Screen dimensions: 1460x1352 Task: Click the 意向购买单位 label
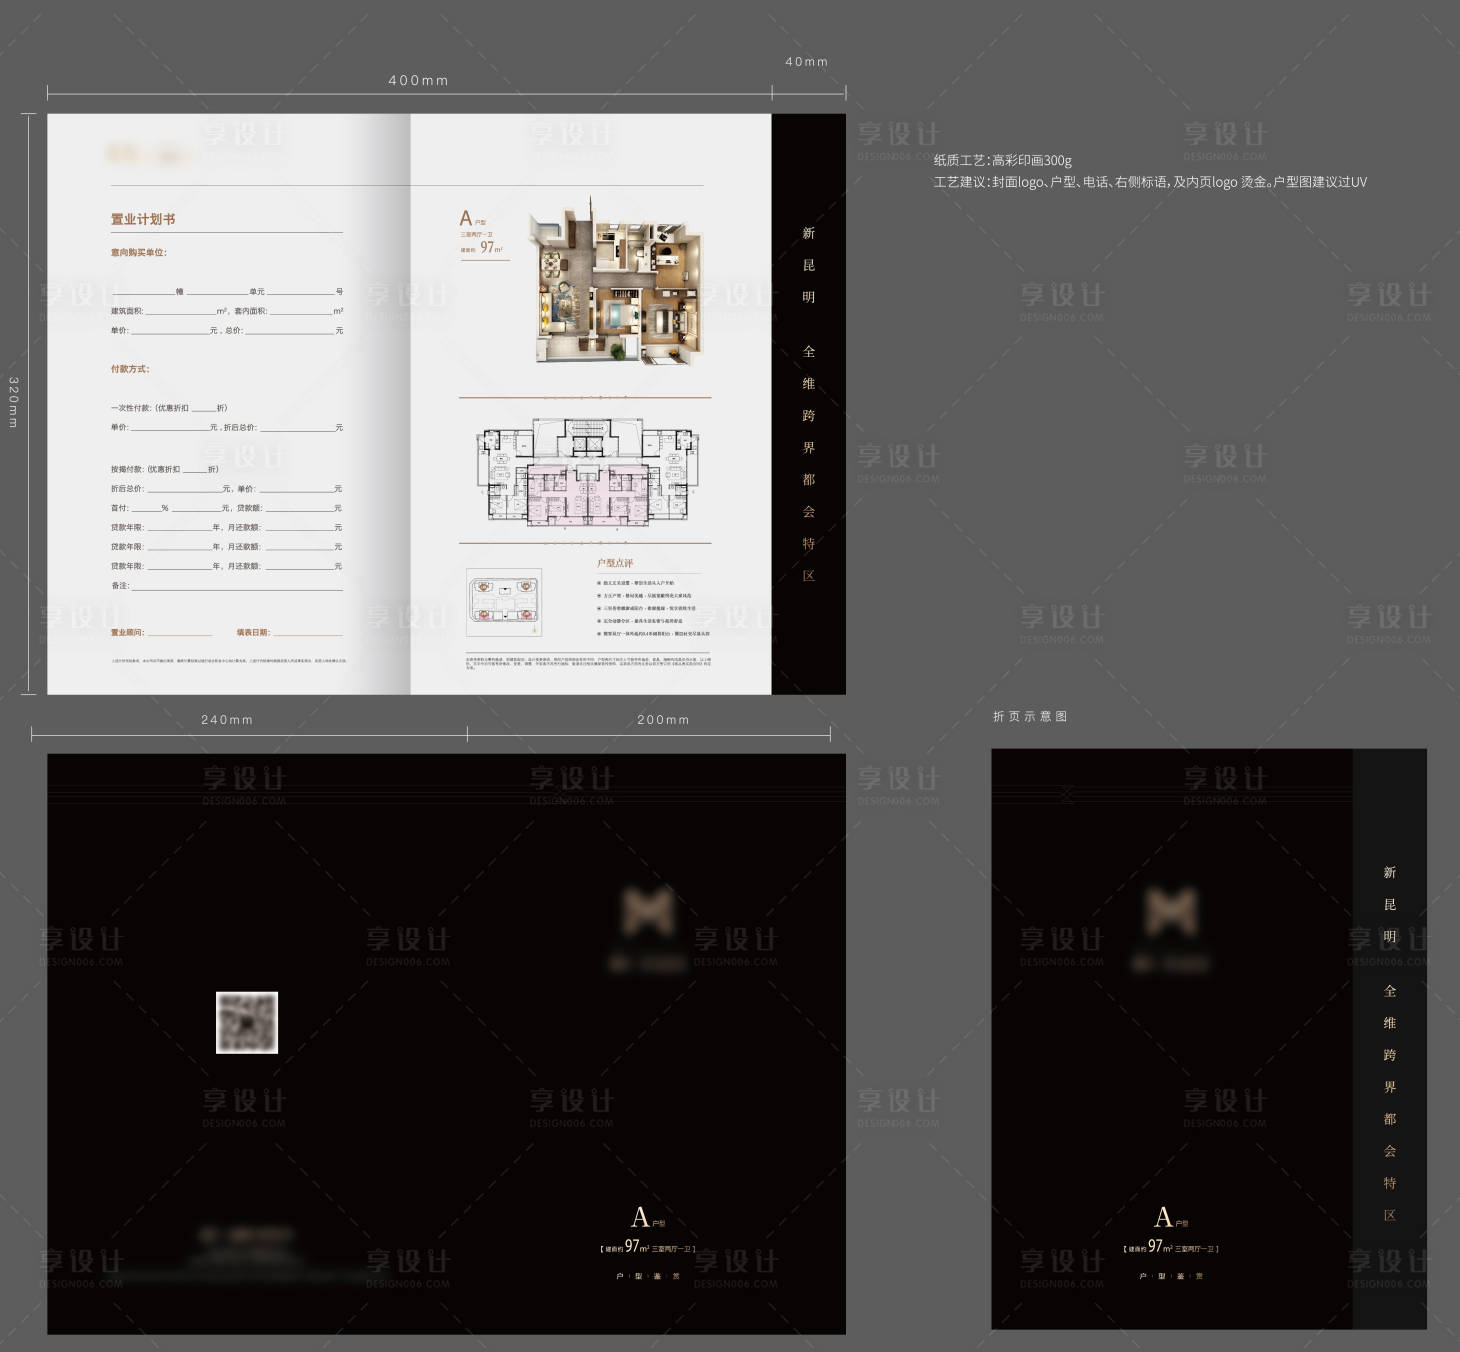138,253
